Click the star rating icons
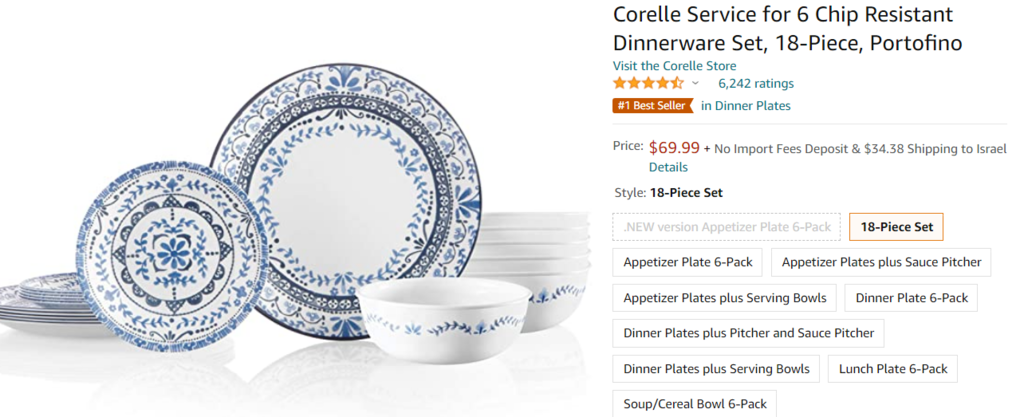This screenshot has height=417, width=1024. click(x=648, y=83)
